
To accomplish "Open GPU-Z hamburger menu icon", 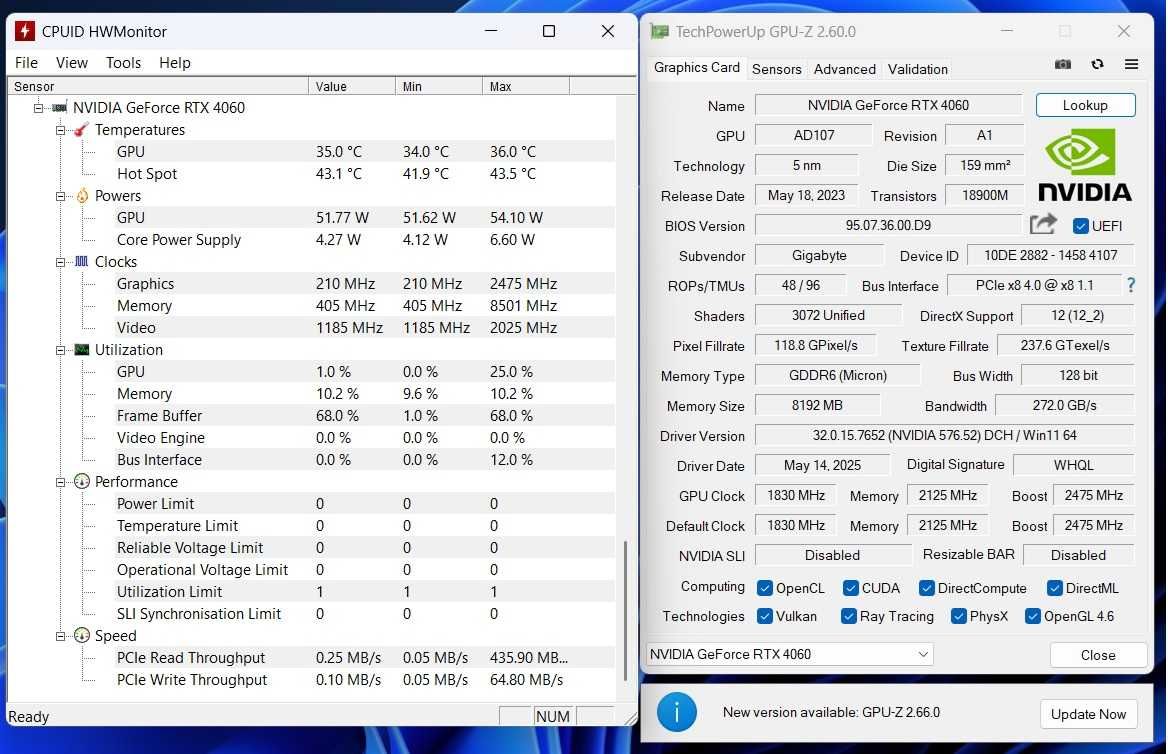I will (x=1131, y=64).
